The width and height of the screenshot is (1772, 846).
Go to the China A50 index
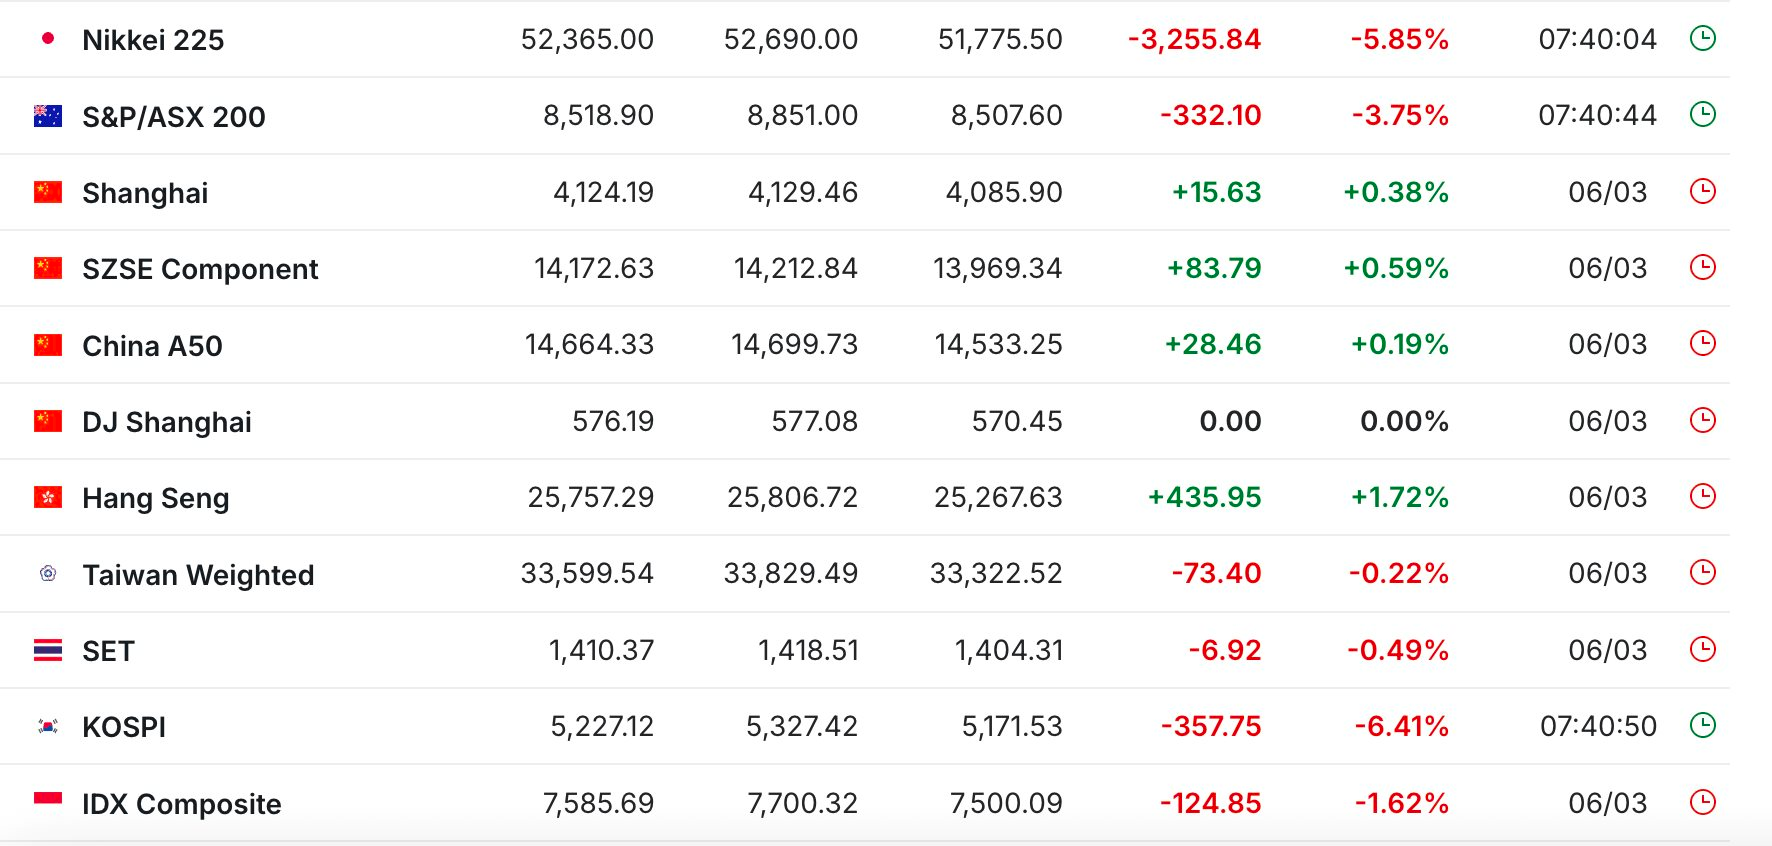(152, 346)
